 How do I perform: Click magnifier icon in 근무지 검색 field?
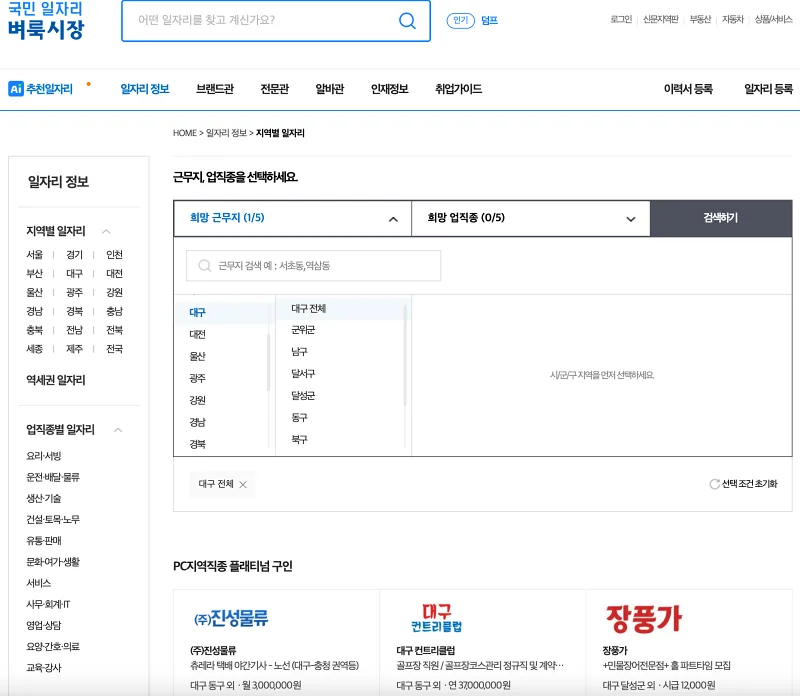(205, 265)
